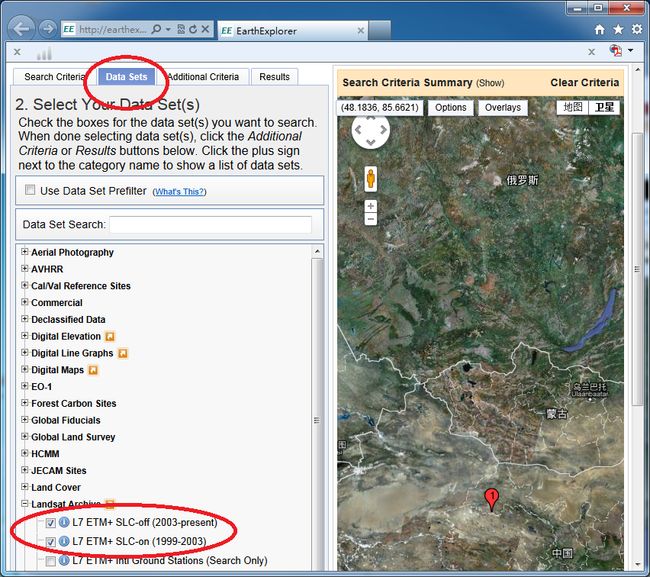Uncheck L7 ETM+ SLC-off (2003-present)
The width and height of the screenshot is (650, 577).
50,523
